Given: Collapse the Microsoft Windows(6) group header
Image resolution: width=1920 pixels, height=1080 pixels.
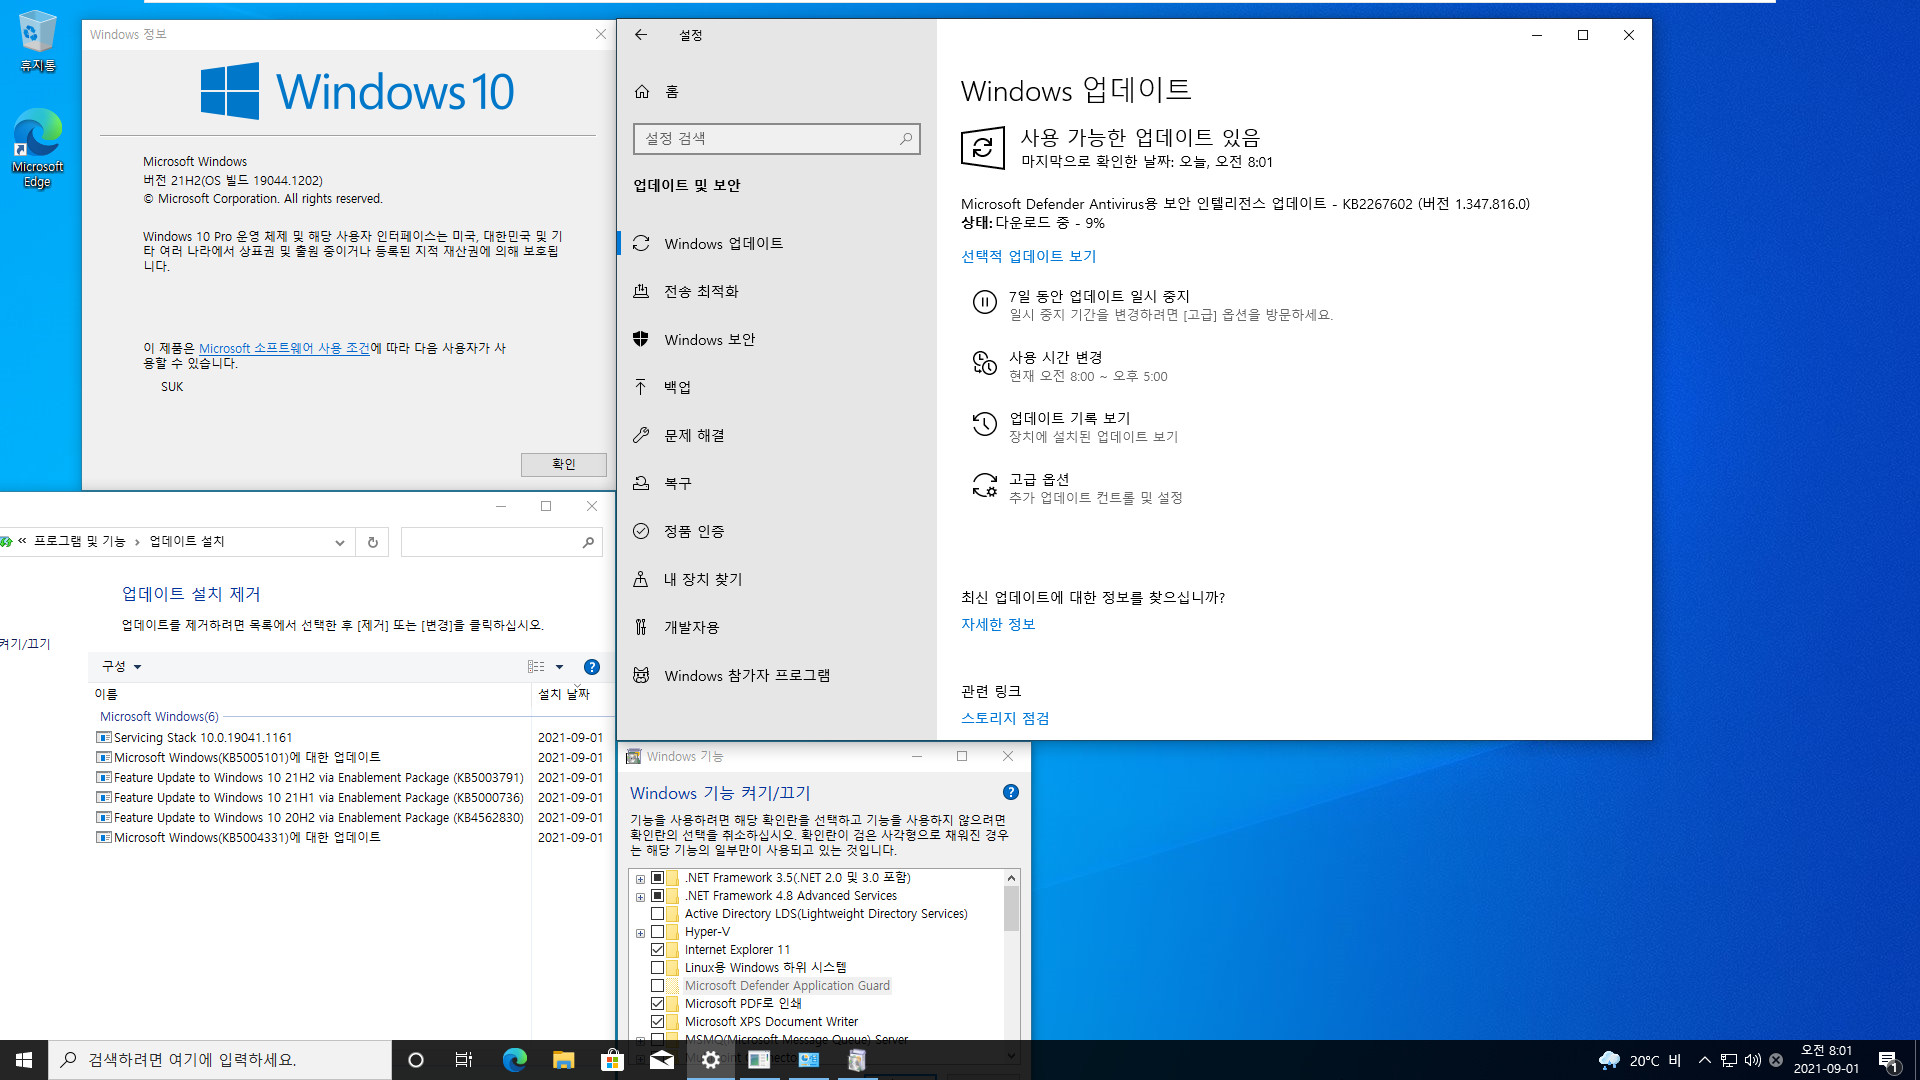Looking at the screenshot, I should coord(159,717).
